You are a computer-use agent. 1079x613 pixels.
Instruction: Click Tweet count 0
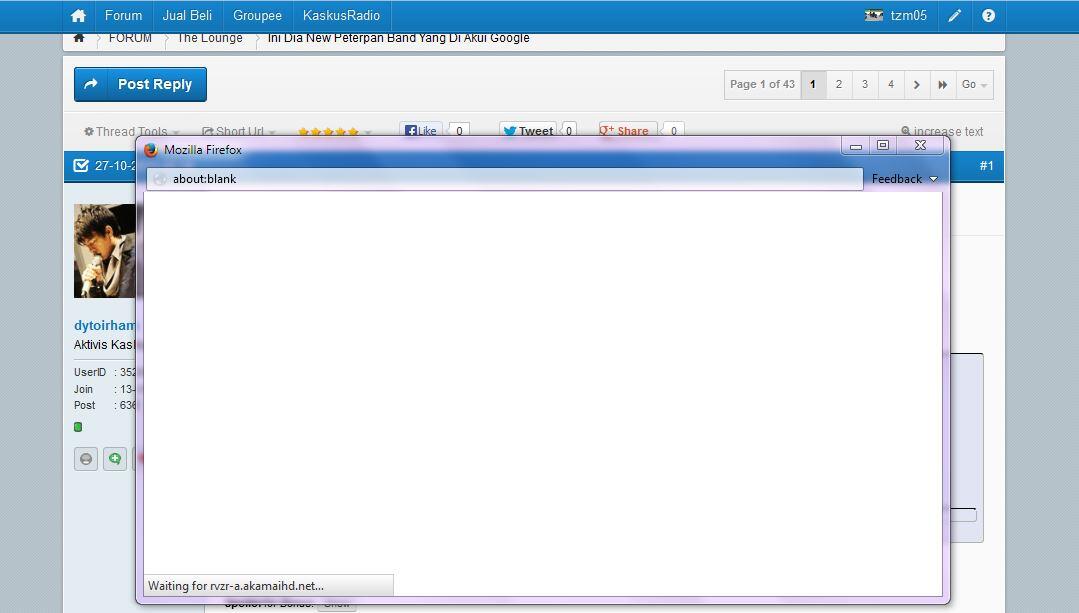point(569,130)
